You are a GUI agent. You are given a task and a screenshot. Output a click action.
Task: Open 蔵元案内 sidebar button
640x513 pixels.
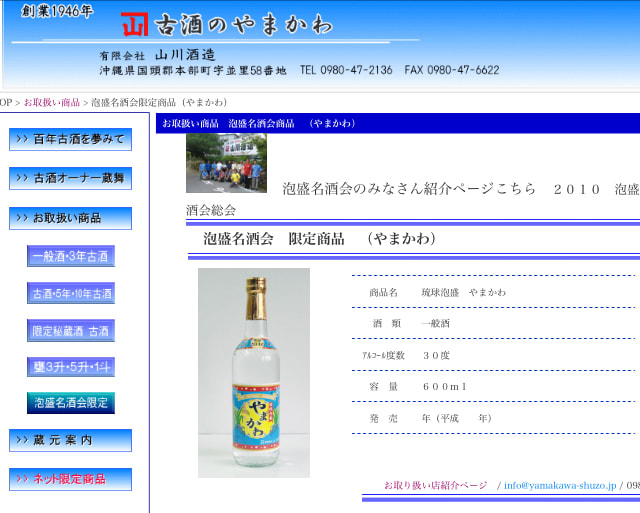(71, 440)
